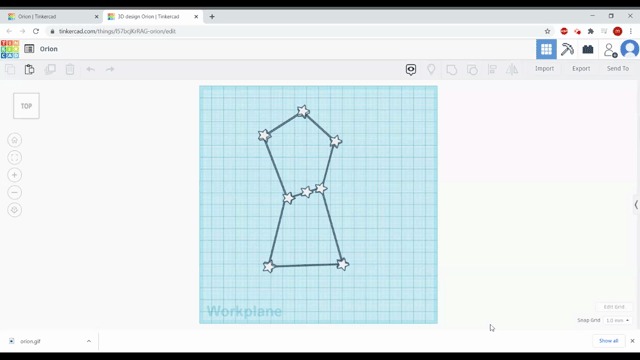The width and height of the screenshot is (640, 360).
Task: Select the bottom-left star
Action: click(x=269, y=267)
